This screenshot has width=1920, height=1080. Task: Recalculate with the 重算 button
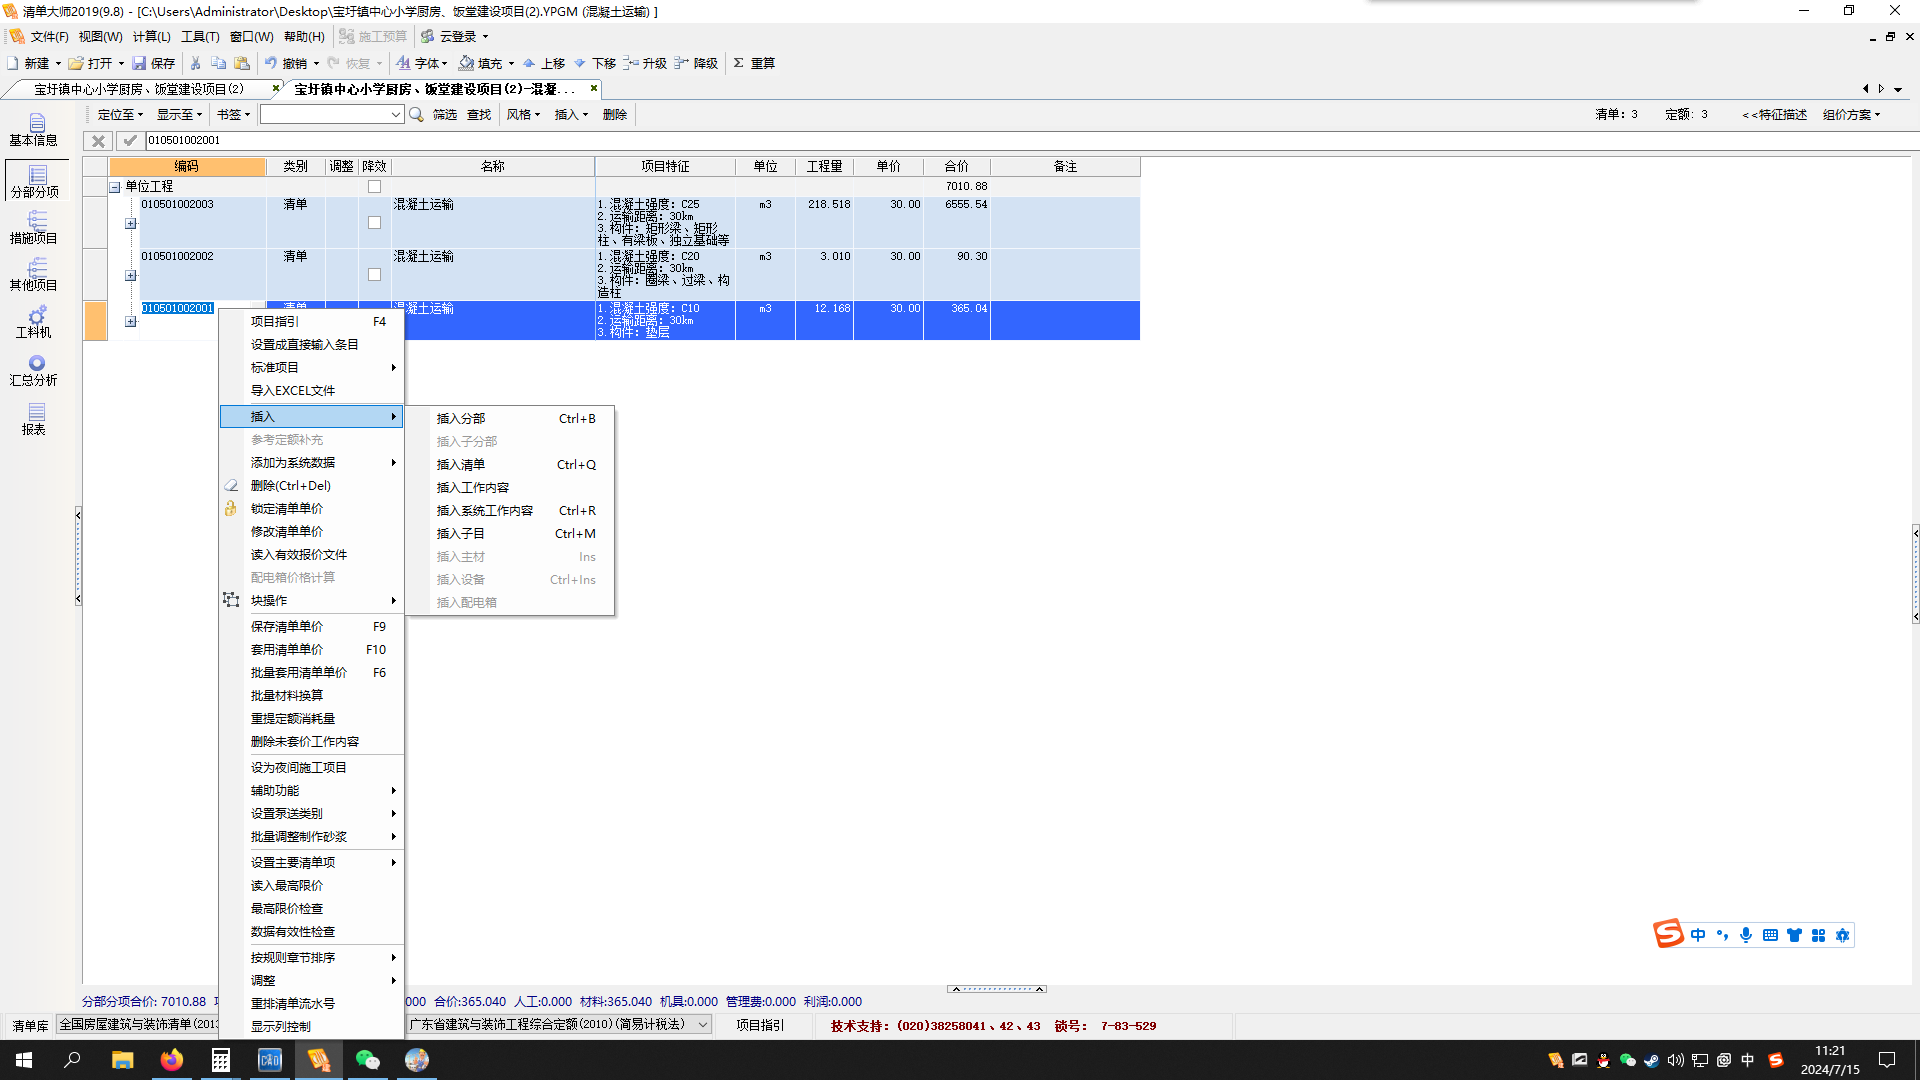[754, 63]
